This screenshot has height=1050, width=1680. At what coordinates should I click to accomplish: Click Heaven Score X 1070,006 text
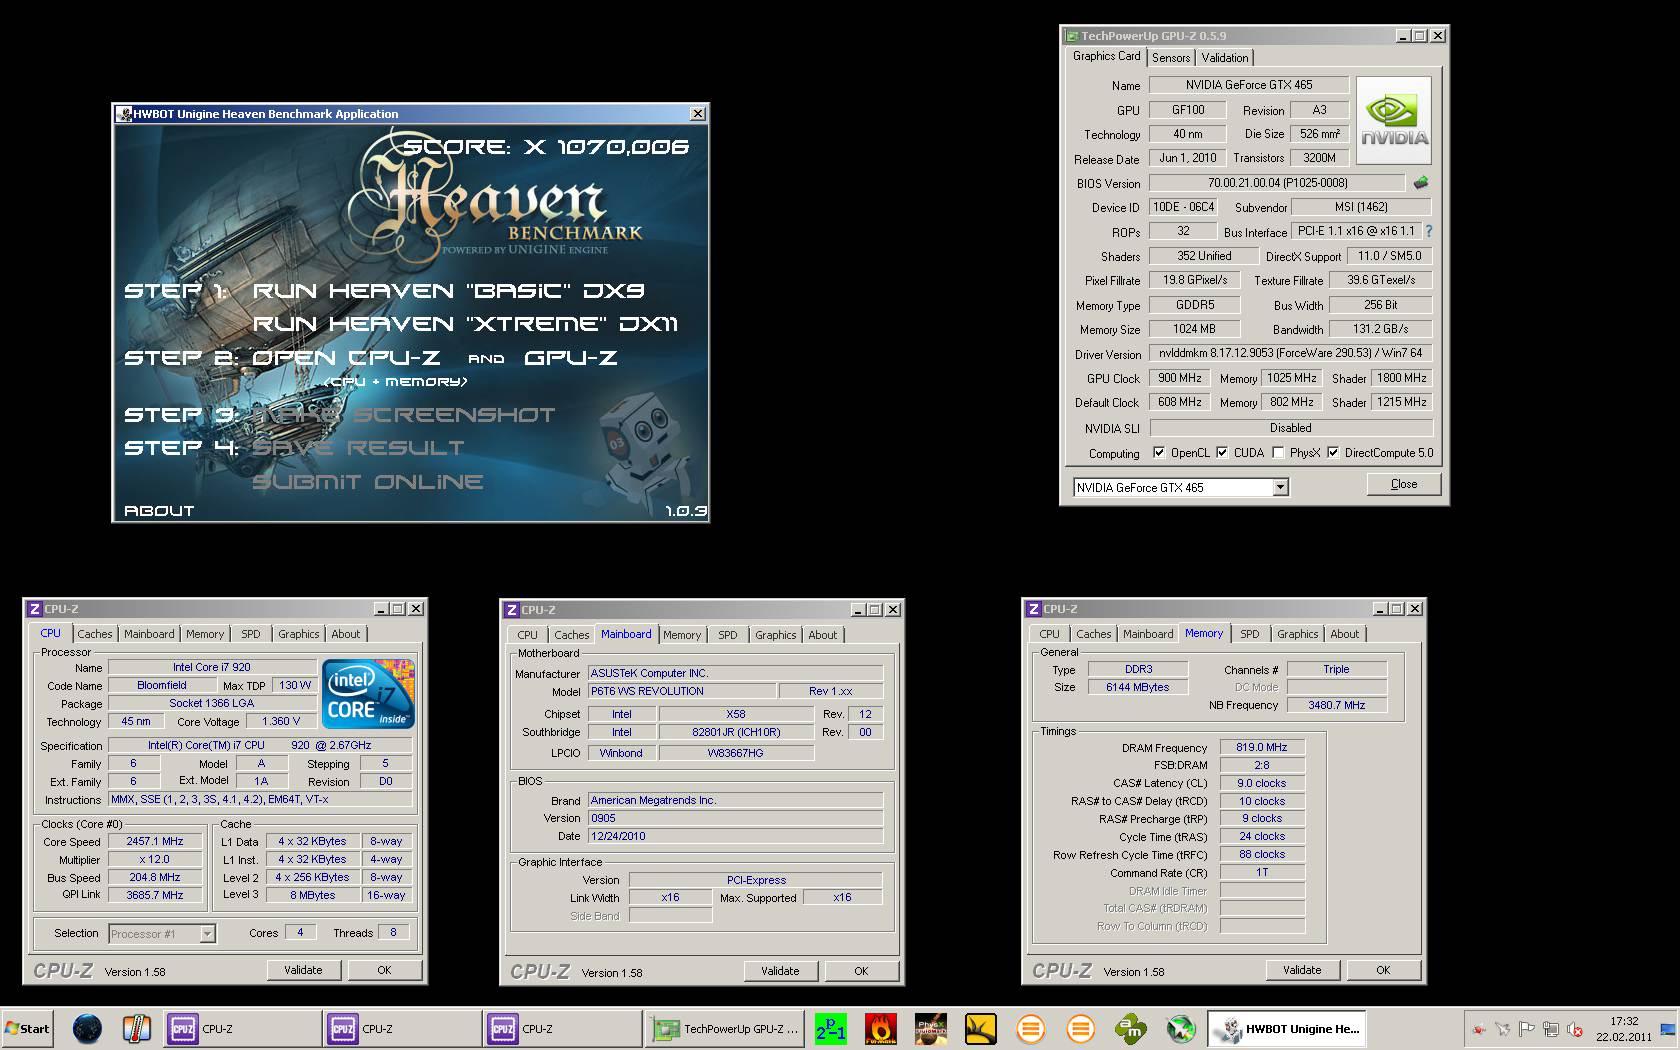point(545,147)
